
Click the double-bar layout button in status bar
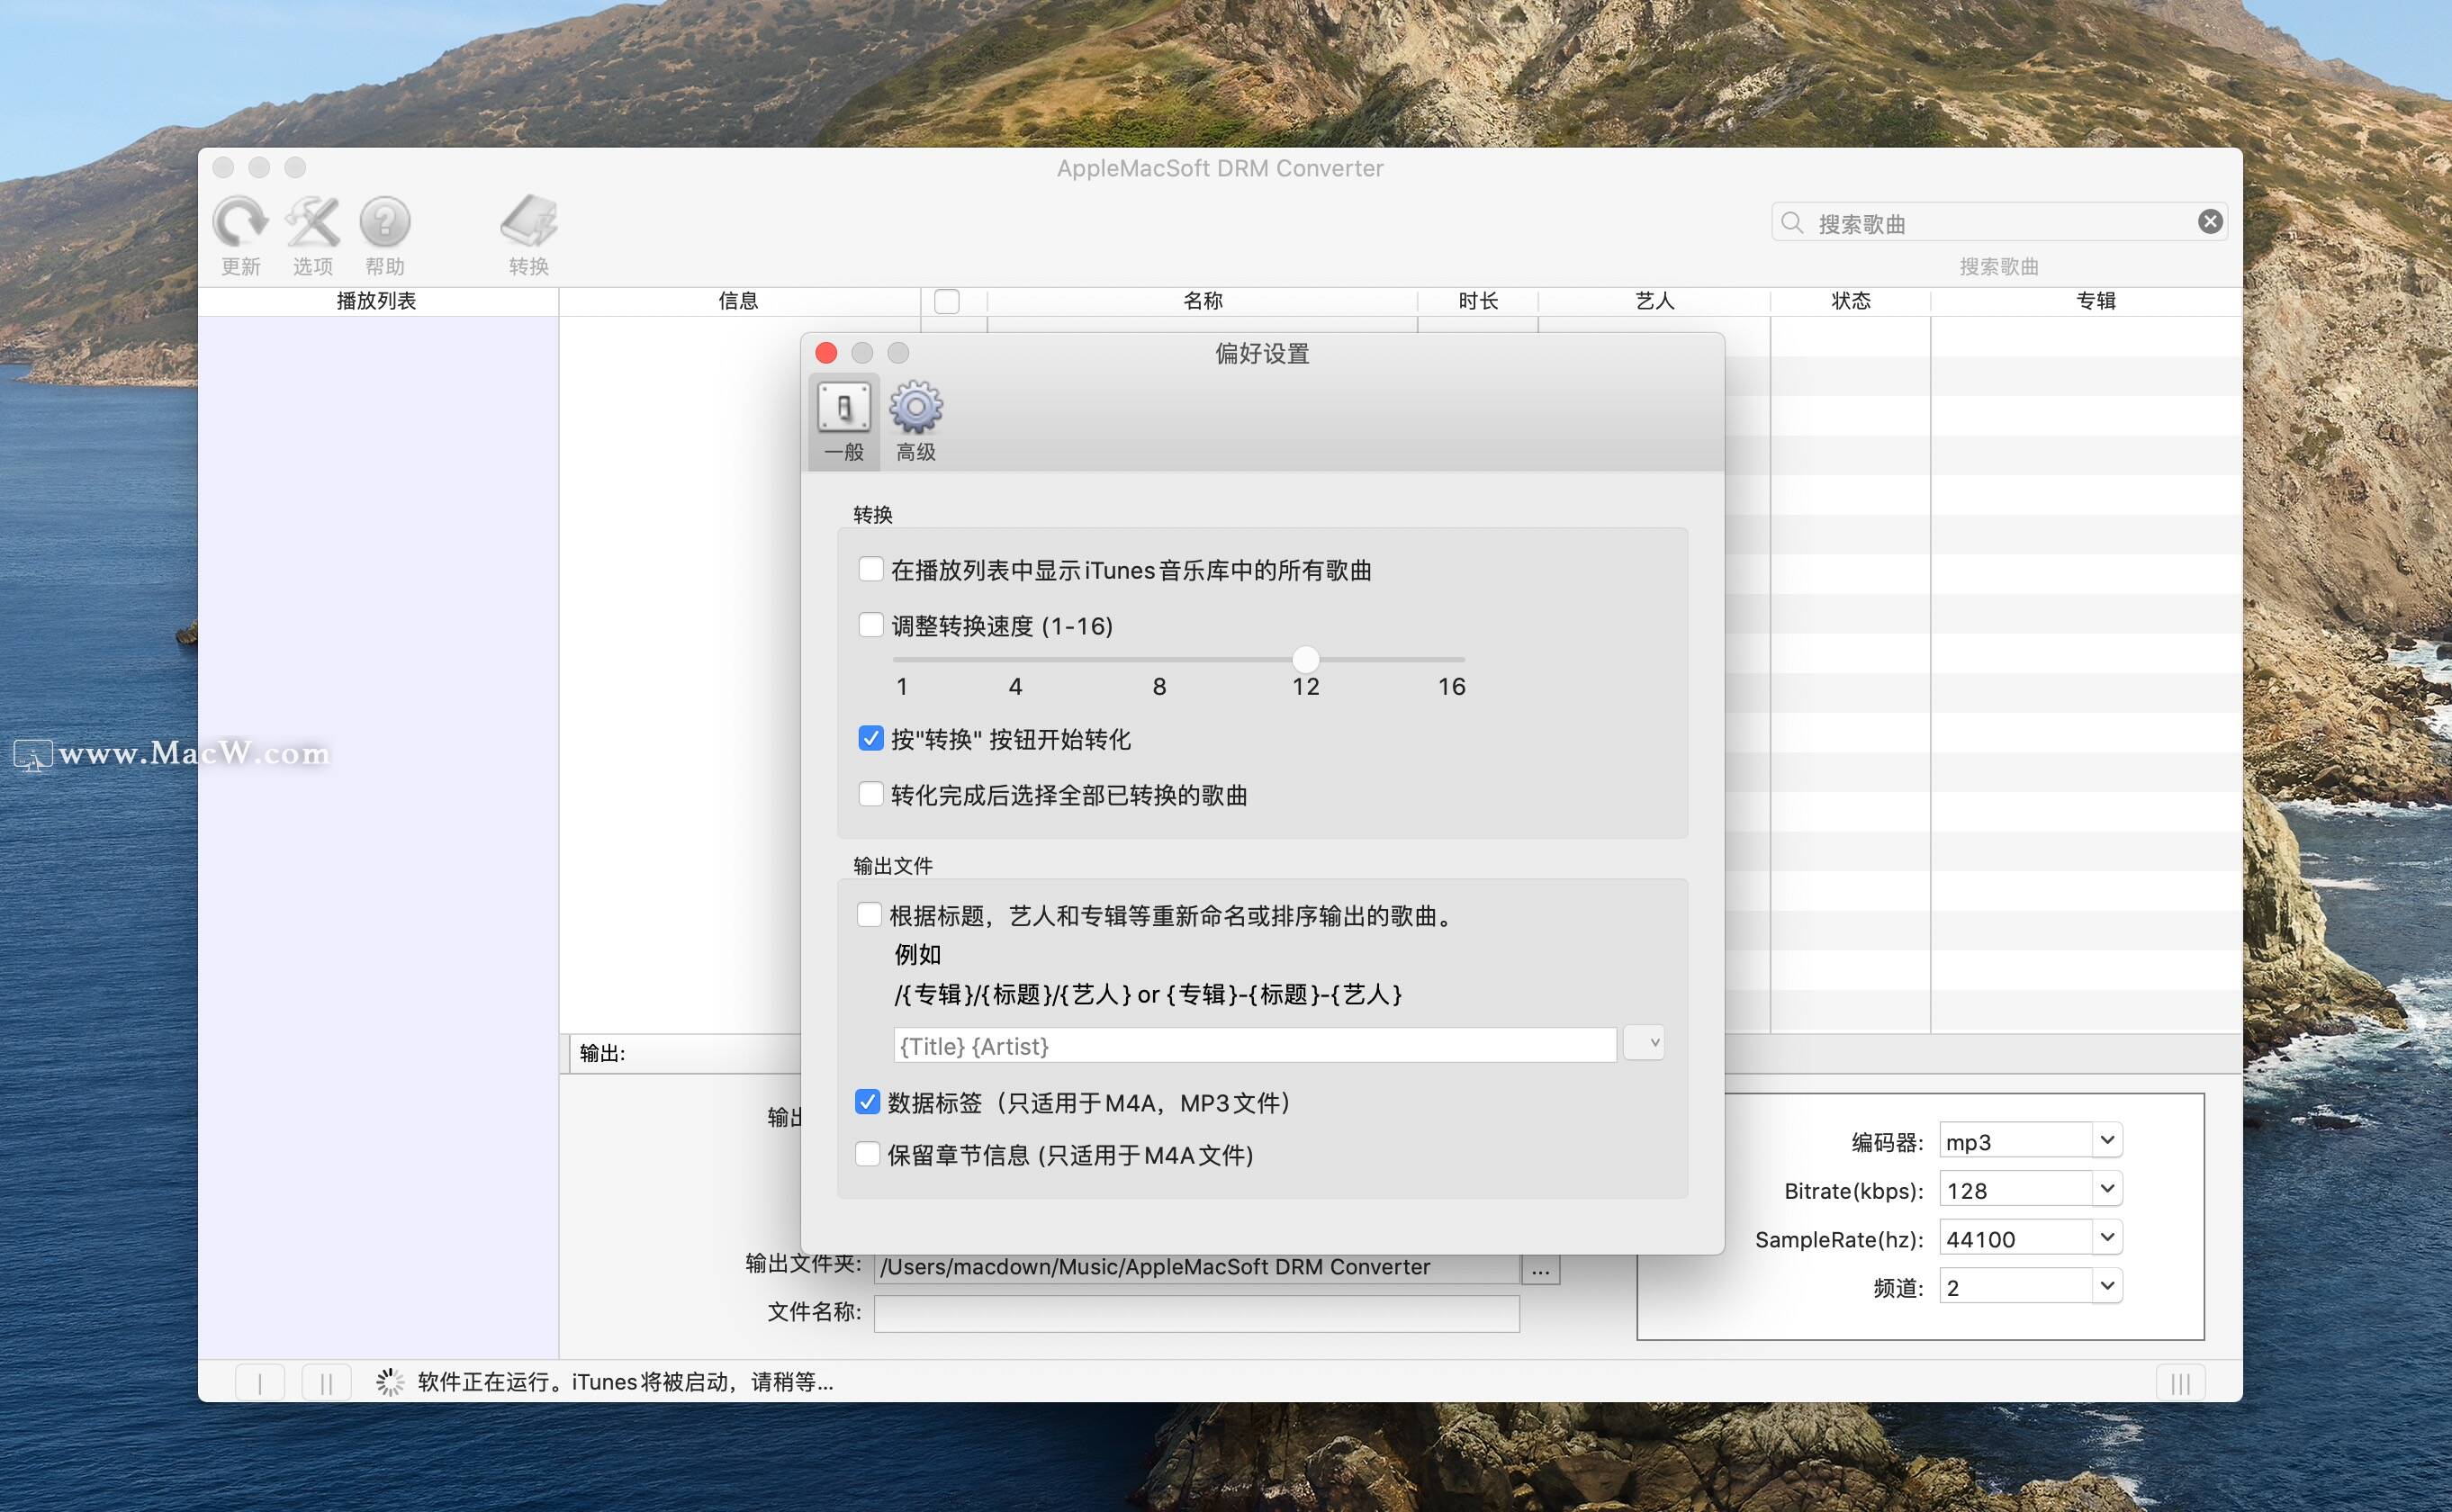[x=326, y=1383]
